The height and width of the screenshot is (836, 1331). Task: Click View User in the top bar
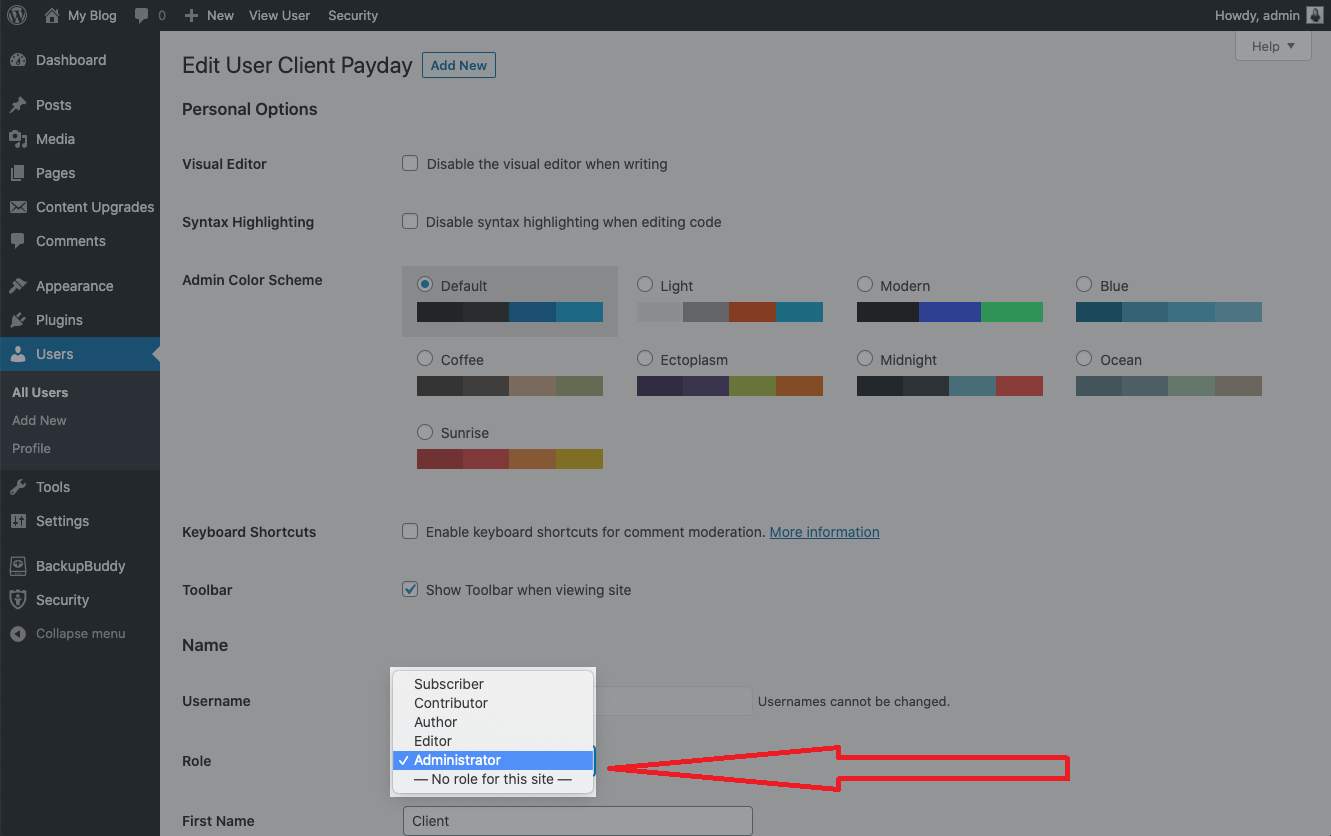(x=279, y=15)
